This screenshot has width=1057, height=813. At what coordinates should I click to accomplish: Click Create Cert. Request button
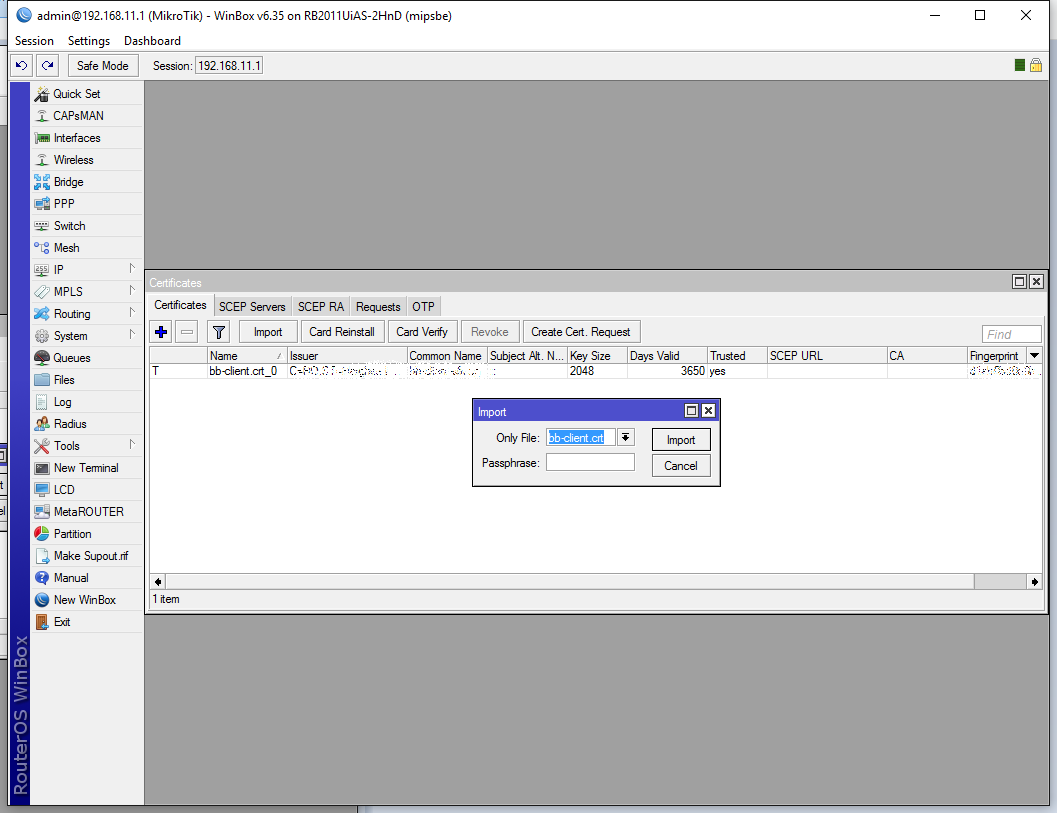(x=580, y=332)
